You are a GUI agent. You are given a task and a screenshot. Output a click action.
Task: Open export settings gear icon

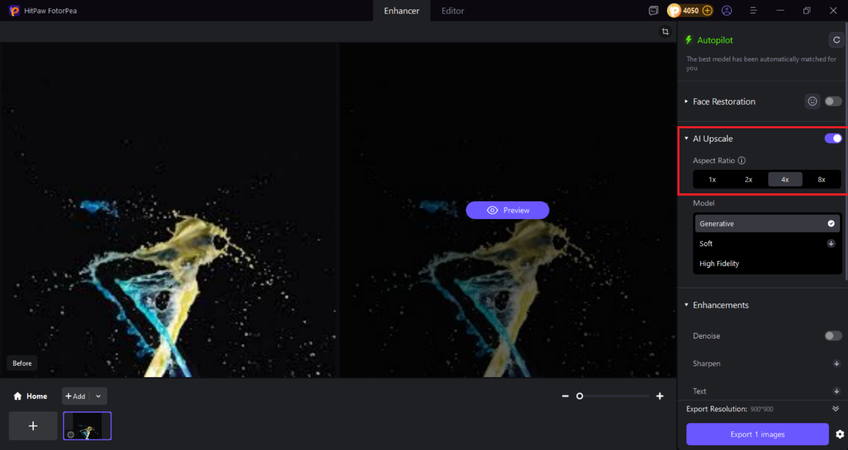pos(839,434)
